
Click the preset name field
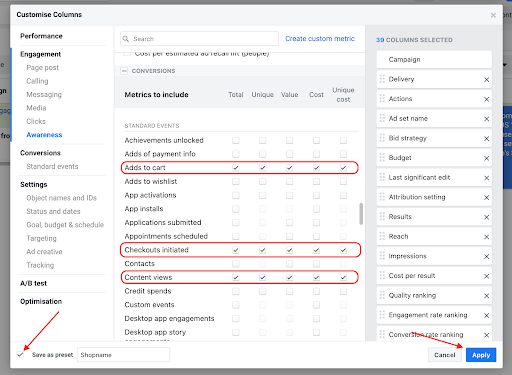coord(123,355)
